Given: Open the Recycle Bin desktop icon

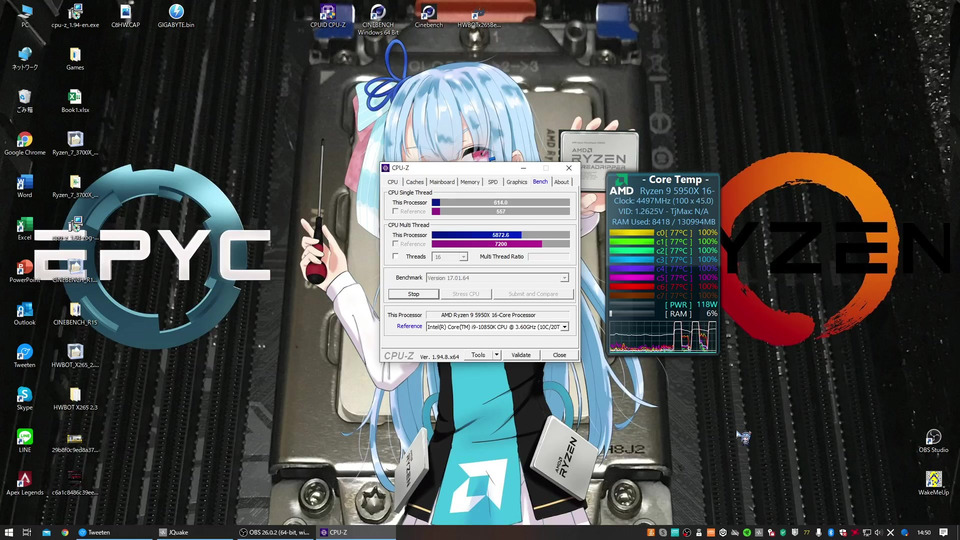Looking at the screenshot, I should [24, 101].
